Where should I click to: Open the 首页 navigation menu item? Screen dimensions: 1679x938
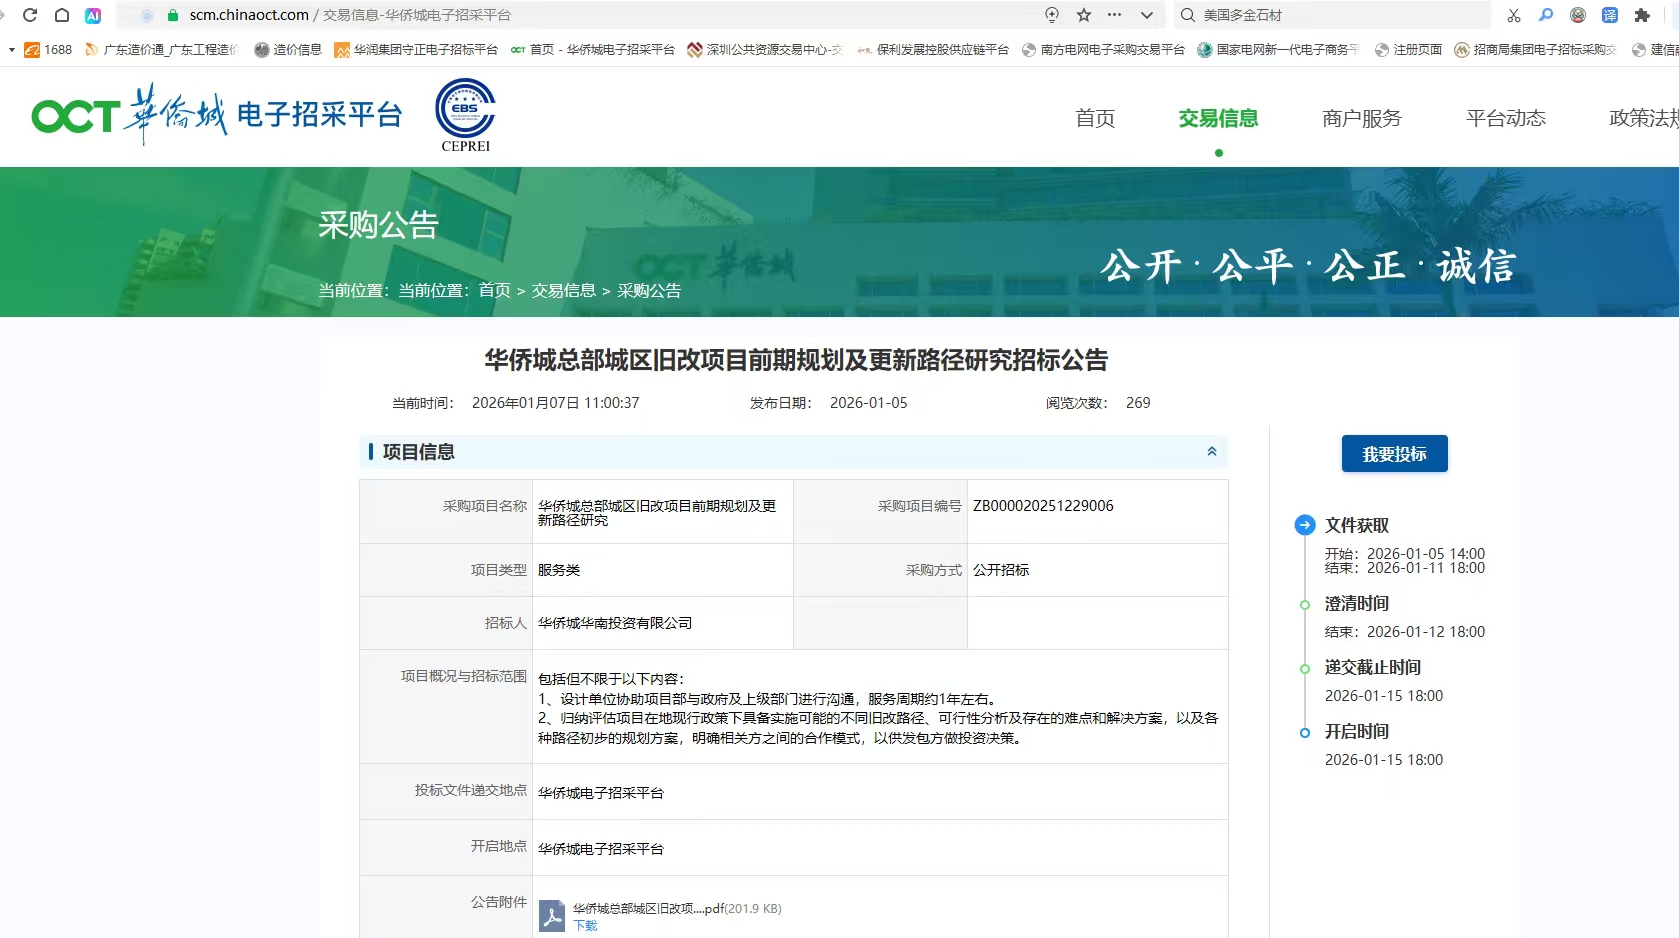click(x=1095, y=118)
